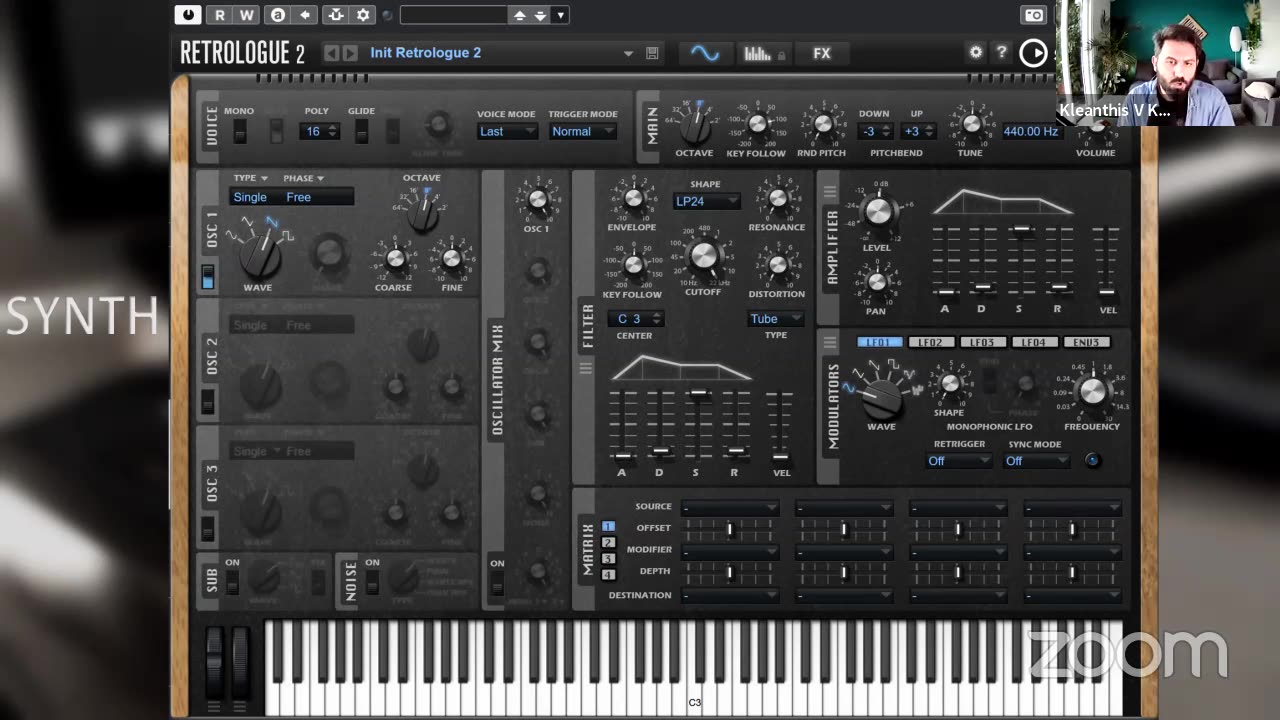Click the A/B compare 'a' icon

pyautogui.click(x=278, y=15)
